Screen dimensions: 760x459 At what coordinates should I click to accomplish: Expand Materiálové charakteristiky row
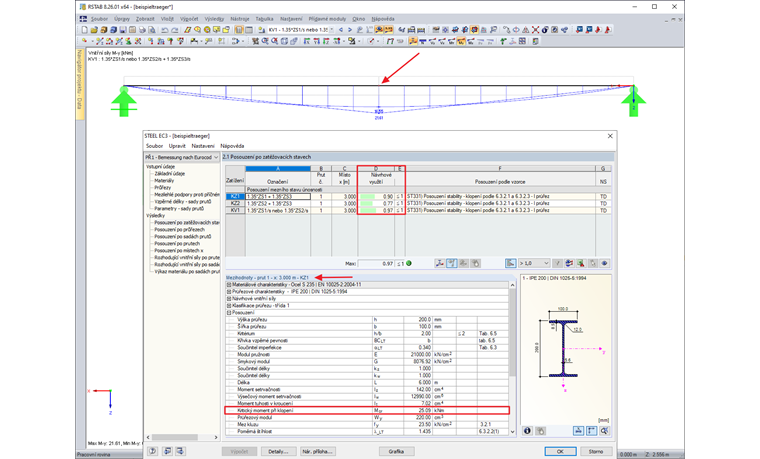click(229, 285)
